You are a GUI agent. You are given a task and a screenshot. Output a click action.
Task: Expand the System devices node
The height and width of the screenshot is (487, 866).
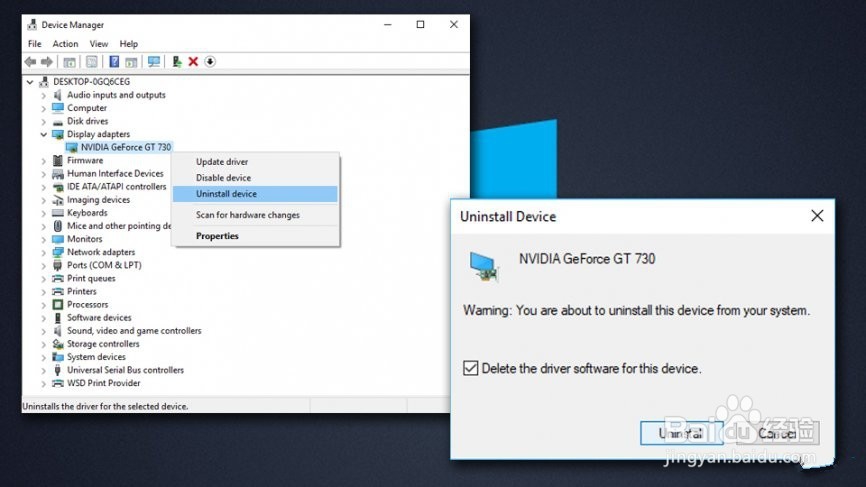pos(44,357)
